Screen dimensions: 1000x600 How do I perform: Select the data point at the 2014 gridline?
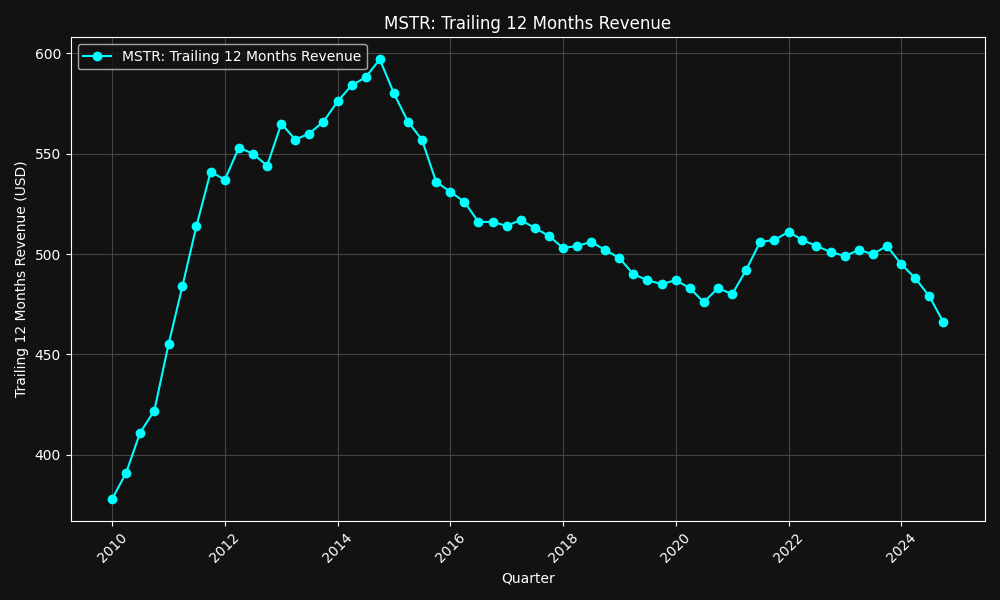tap(338, 101)
